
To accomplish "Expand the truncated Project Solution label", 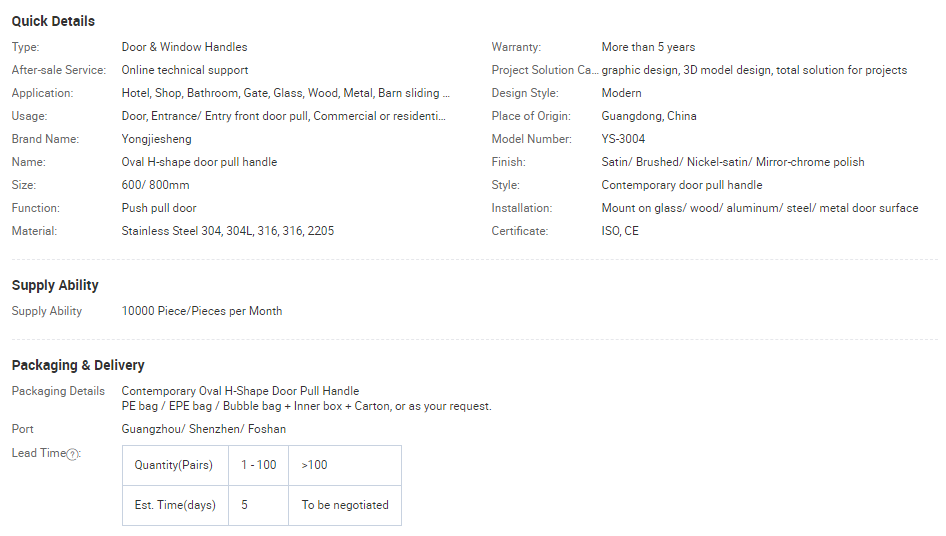I will 546,70.
